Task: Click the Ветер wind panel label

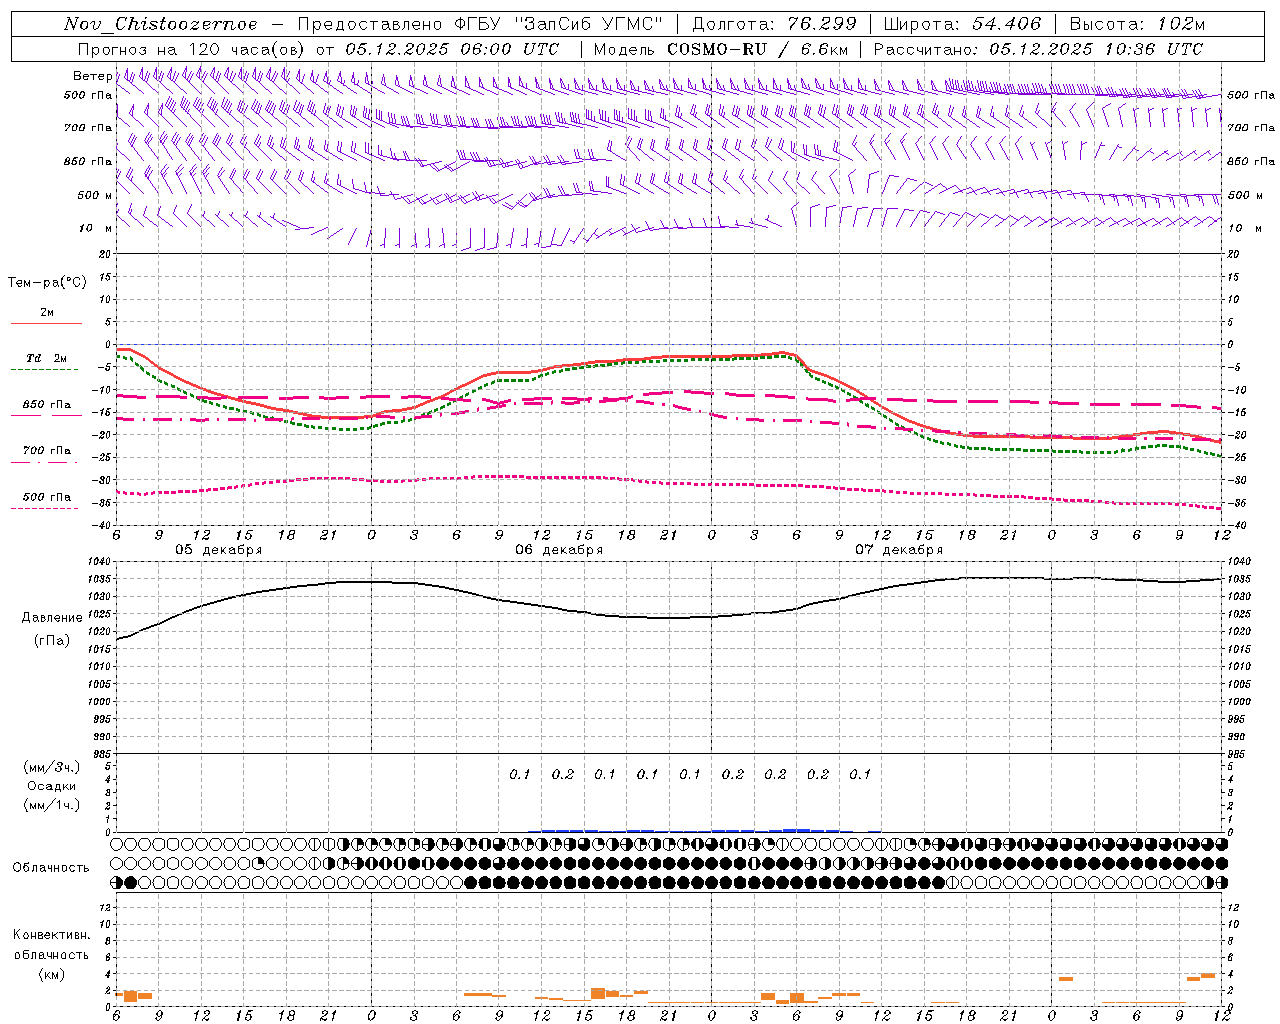Action: pyautogui.click(x=92, y=76)
